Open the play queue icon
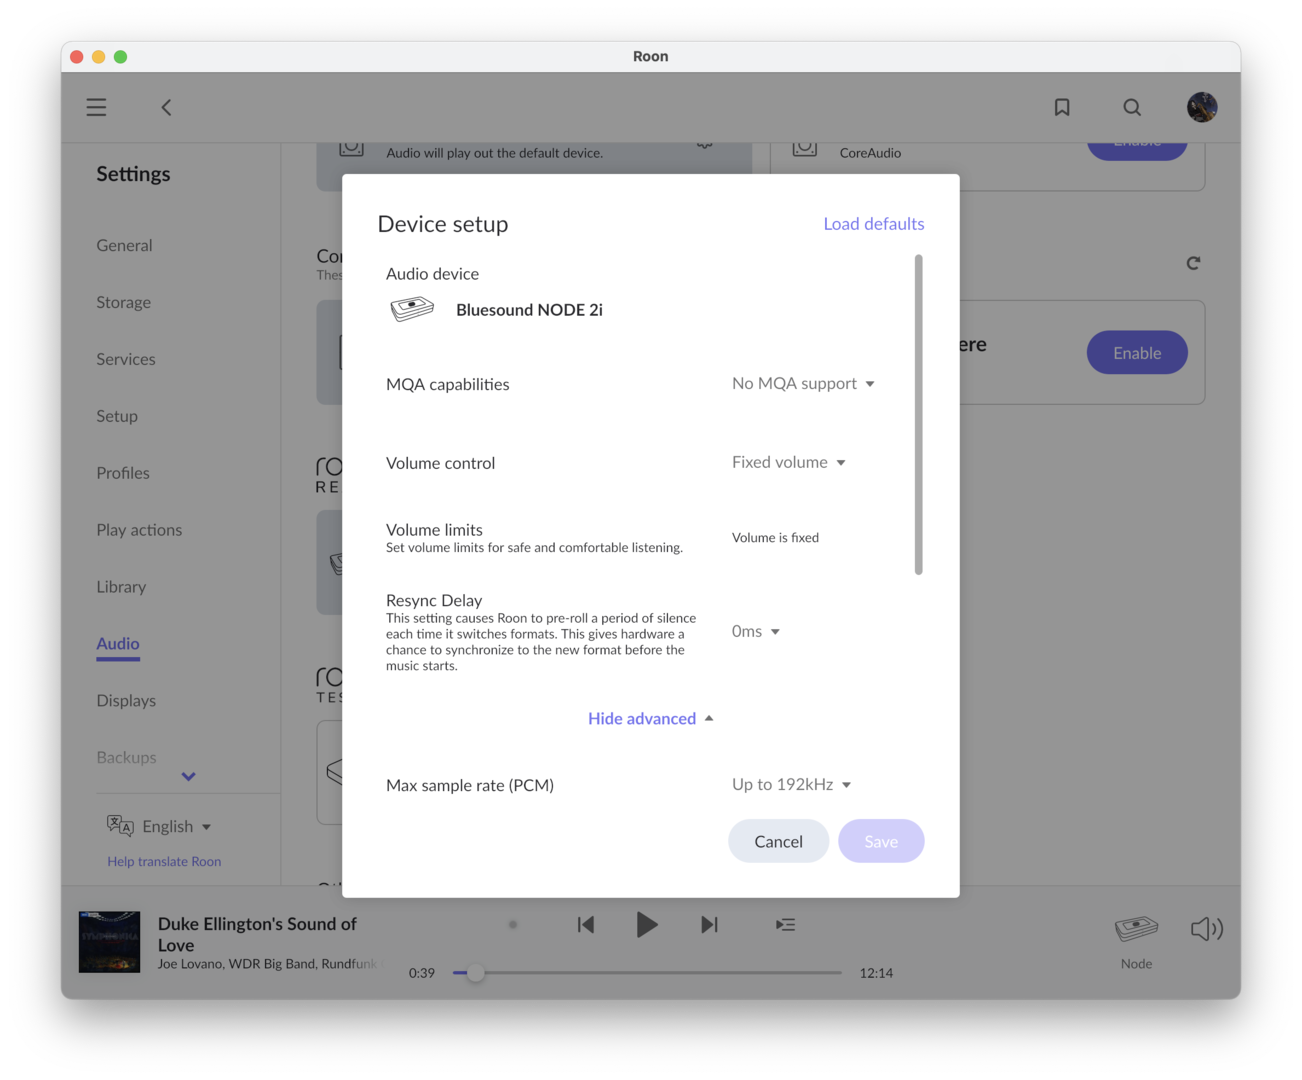Viewport: 1302px width, 1080px height. click(786, 925)
